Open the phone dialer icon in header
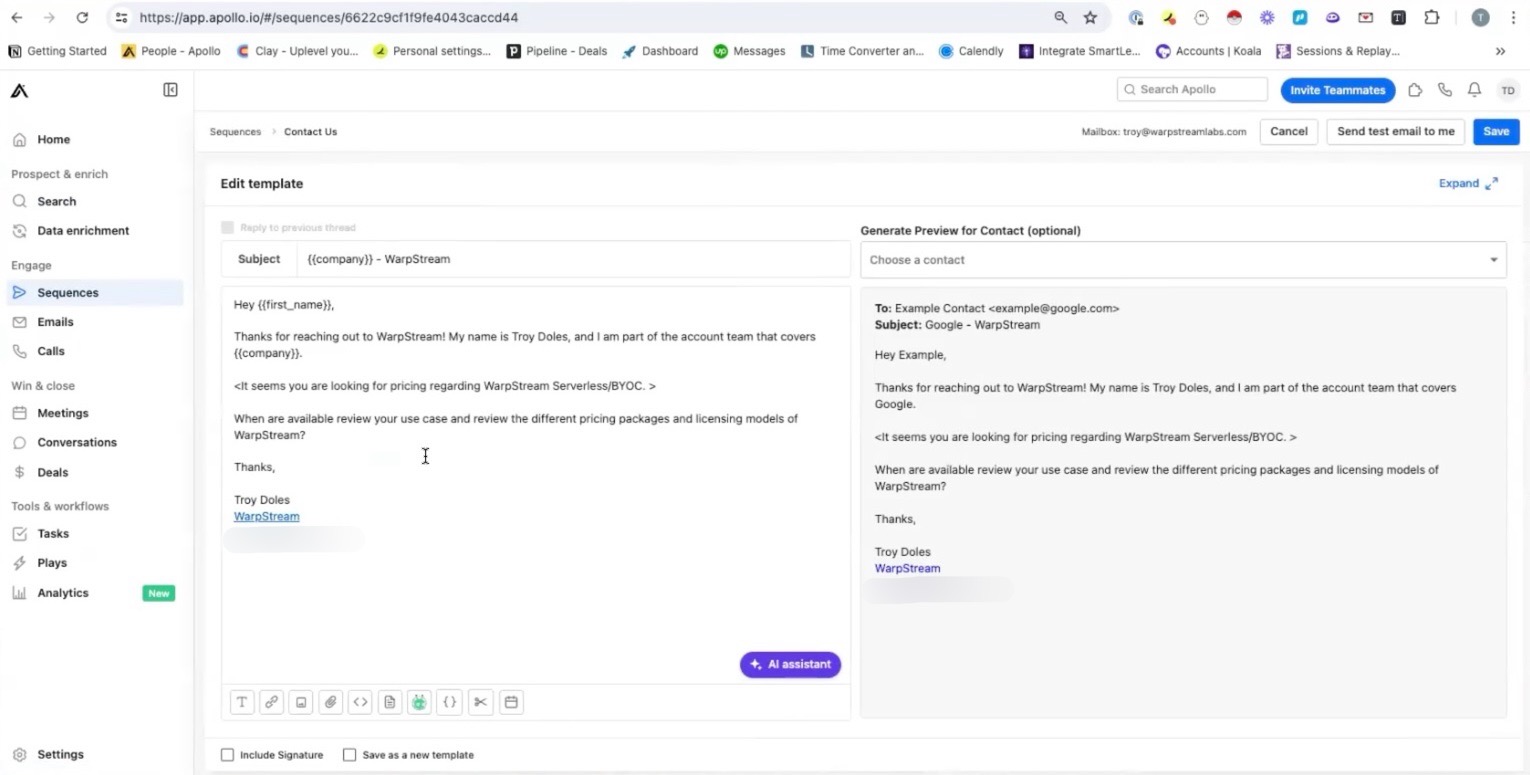 click(1445, 90)
